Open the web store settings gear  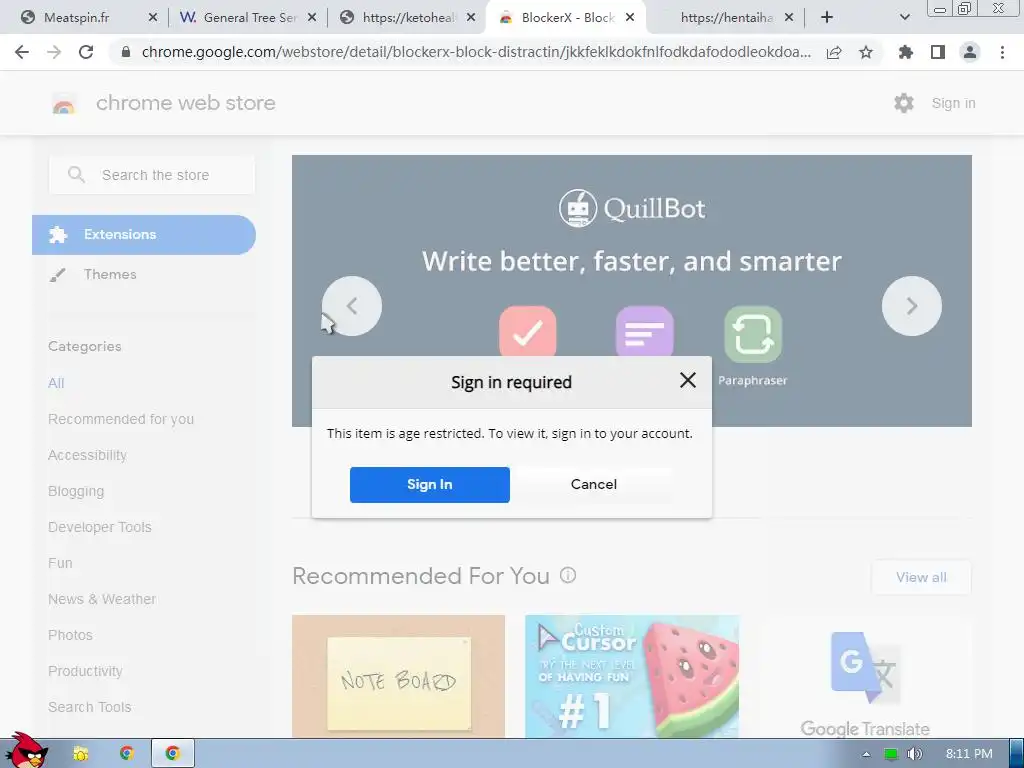point(904,103)
